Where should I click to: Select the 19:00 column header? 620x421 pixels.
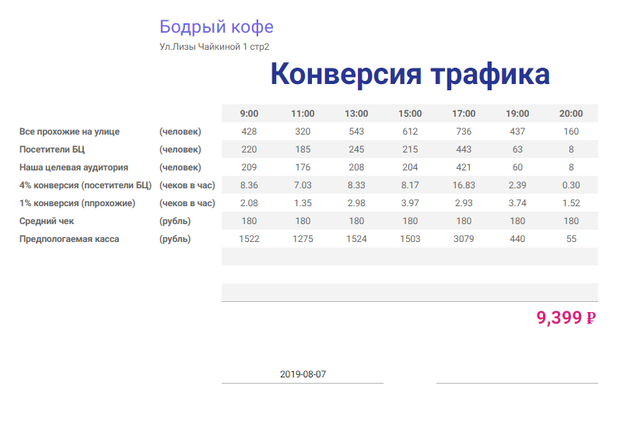tap(517, 114)
